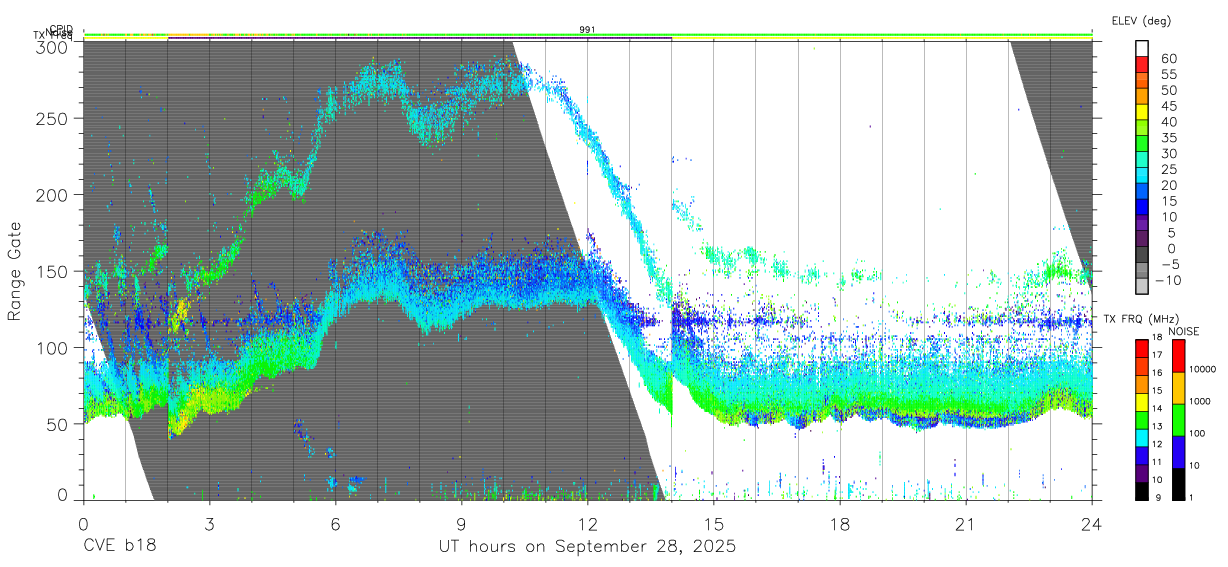The height and width of the screenshot is (567, 1228).
Task: Click 'UT hours on September 28, 2025' axis title
Action: coord(587,547)
